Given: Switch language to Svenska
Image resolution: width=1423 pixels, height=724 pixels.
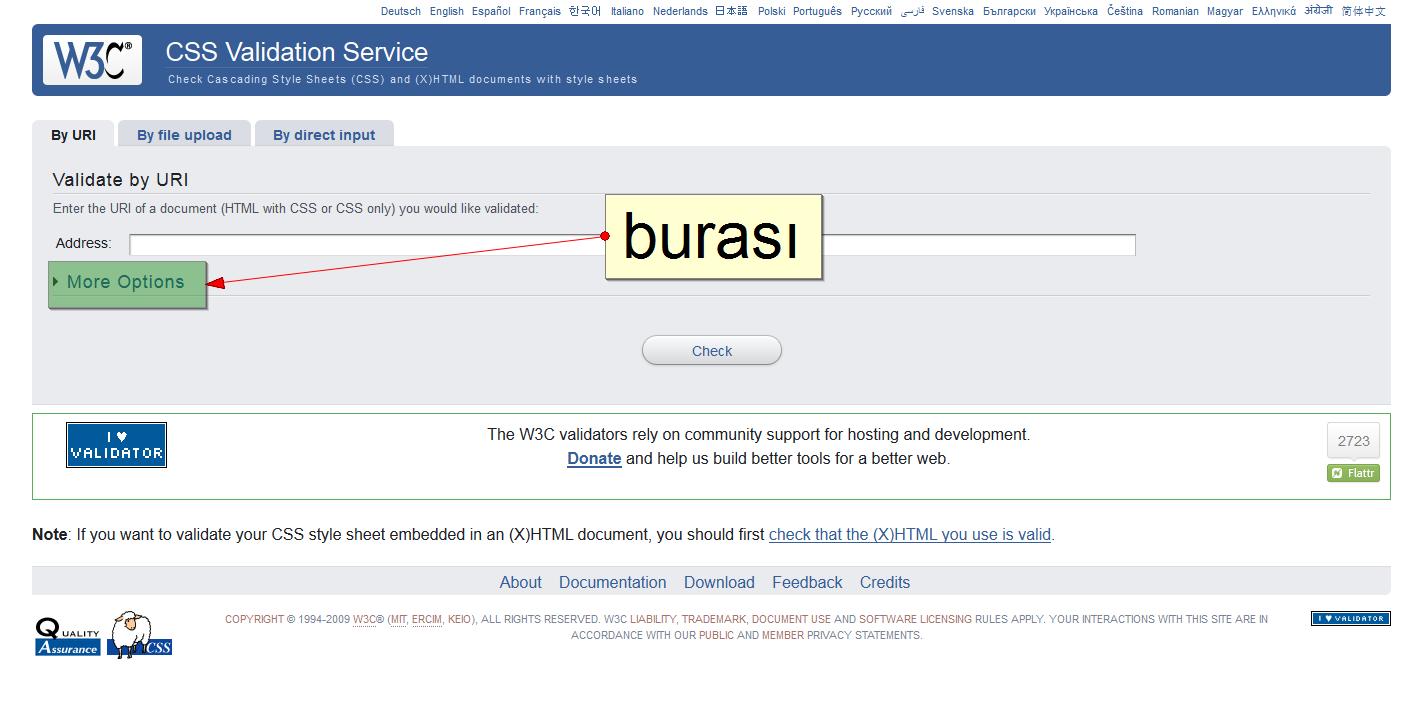Looking at the screenshot, I should click(x=953, y=12).
